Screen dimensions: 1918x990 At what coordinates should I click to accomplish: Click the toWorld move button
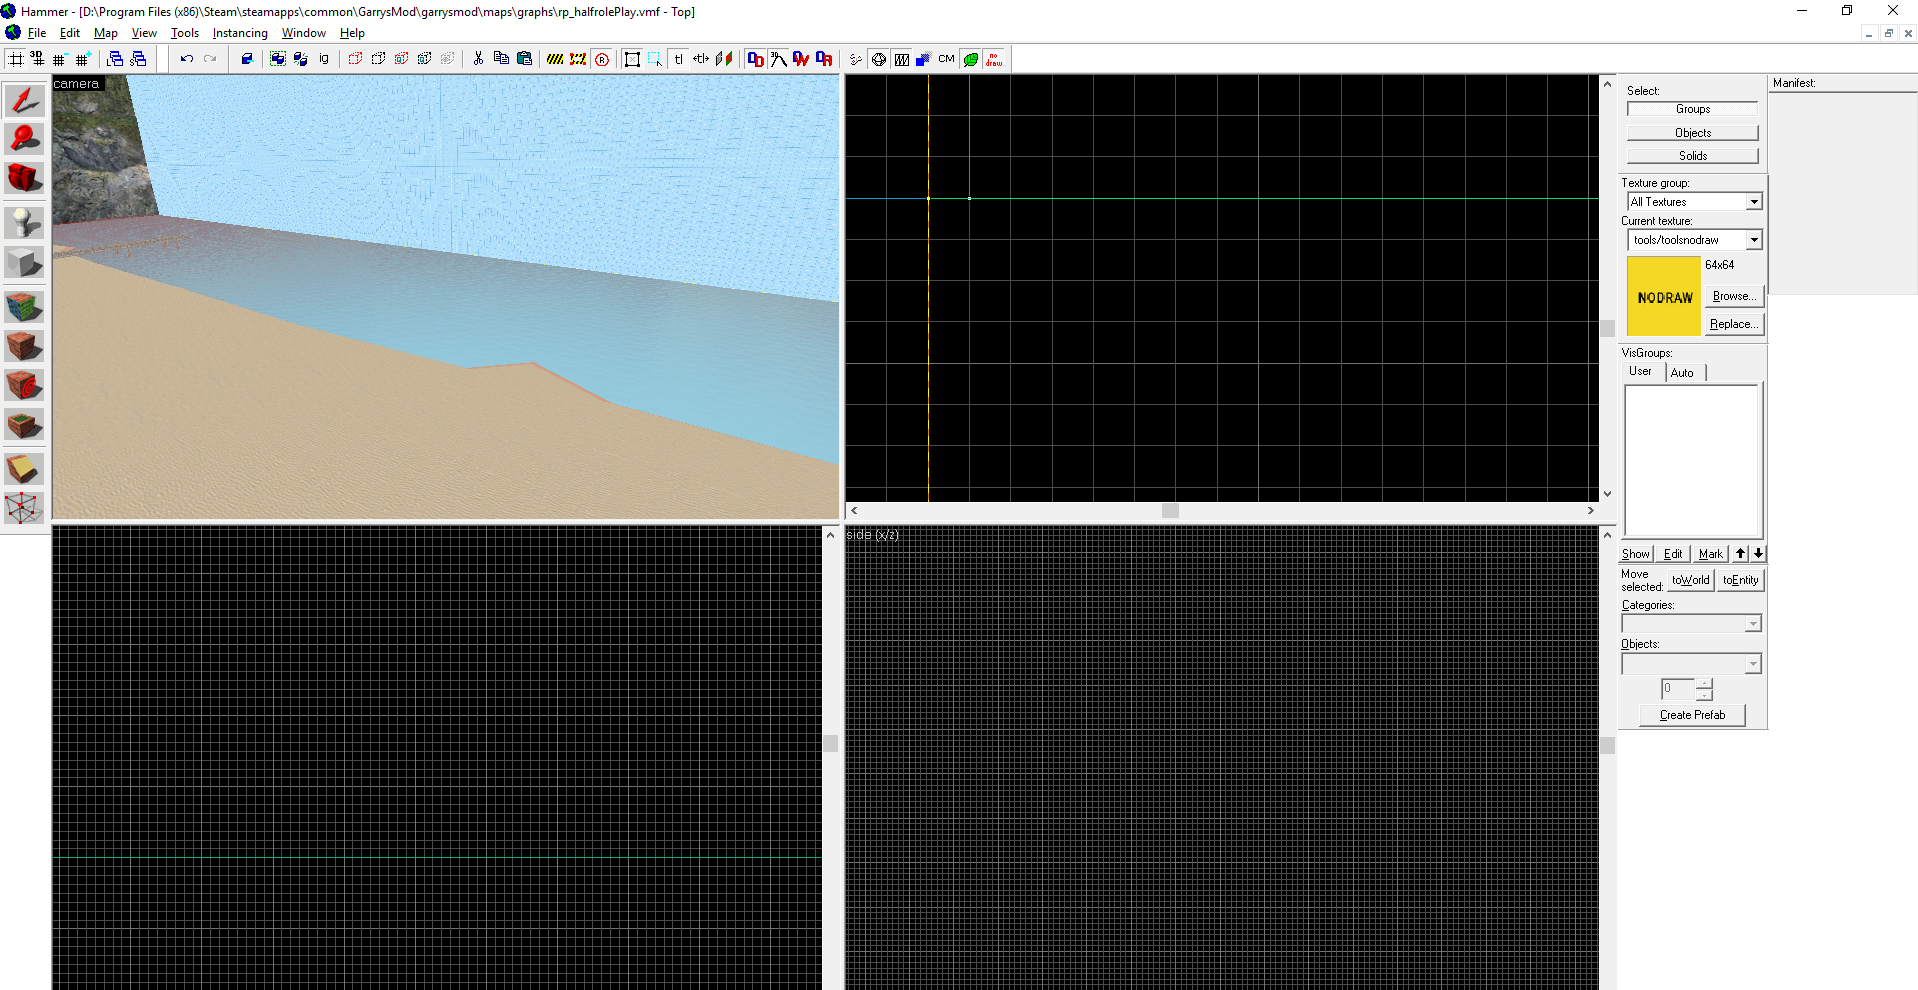point(1691,580)
